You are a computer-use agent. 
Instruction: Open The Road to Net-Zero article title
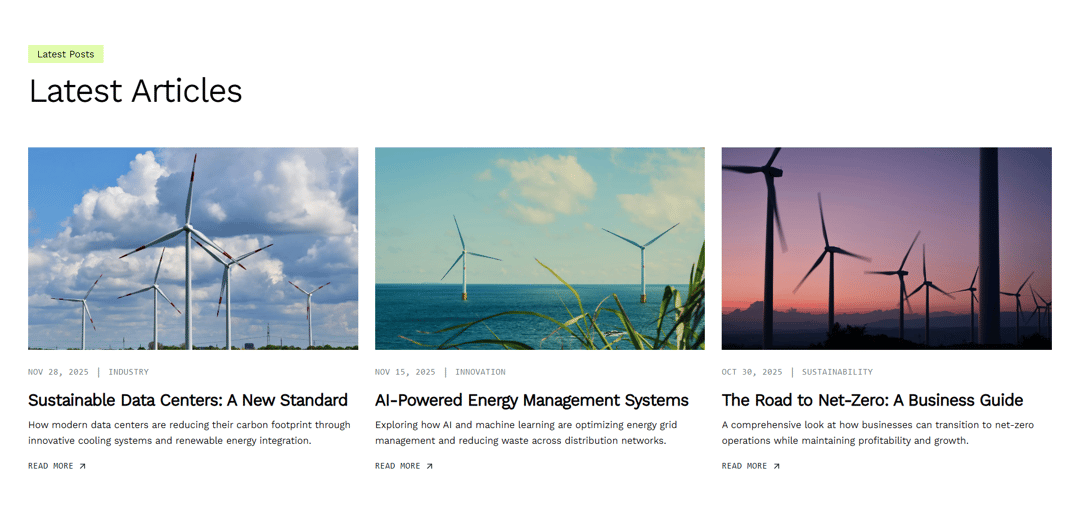(872, 400)
